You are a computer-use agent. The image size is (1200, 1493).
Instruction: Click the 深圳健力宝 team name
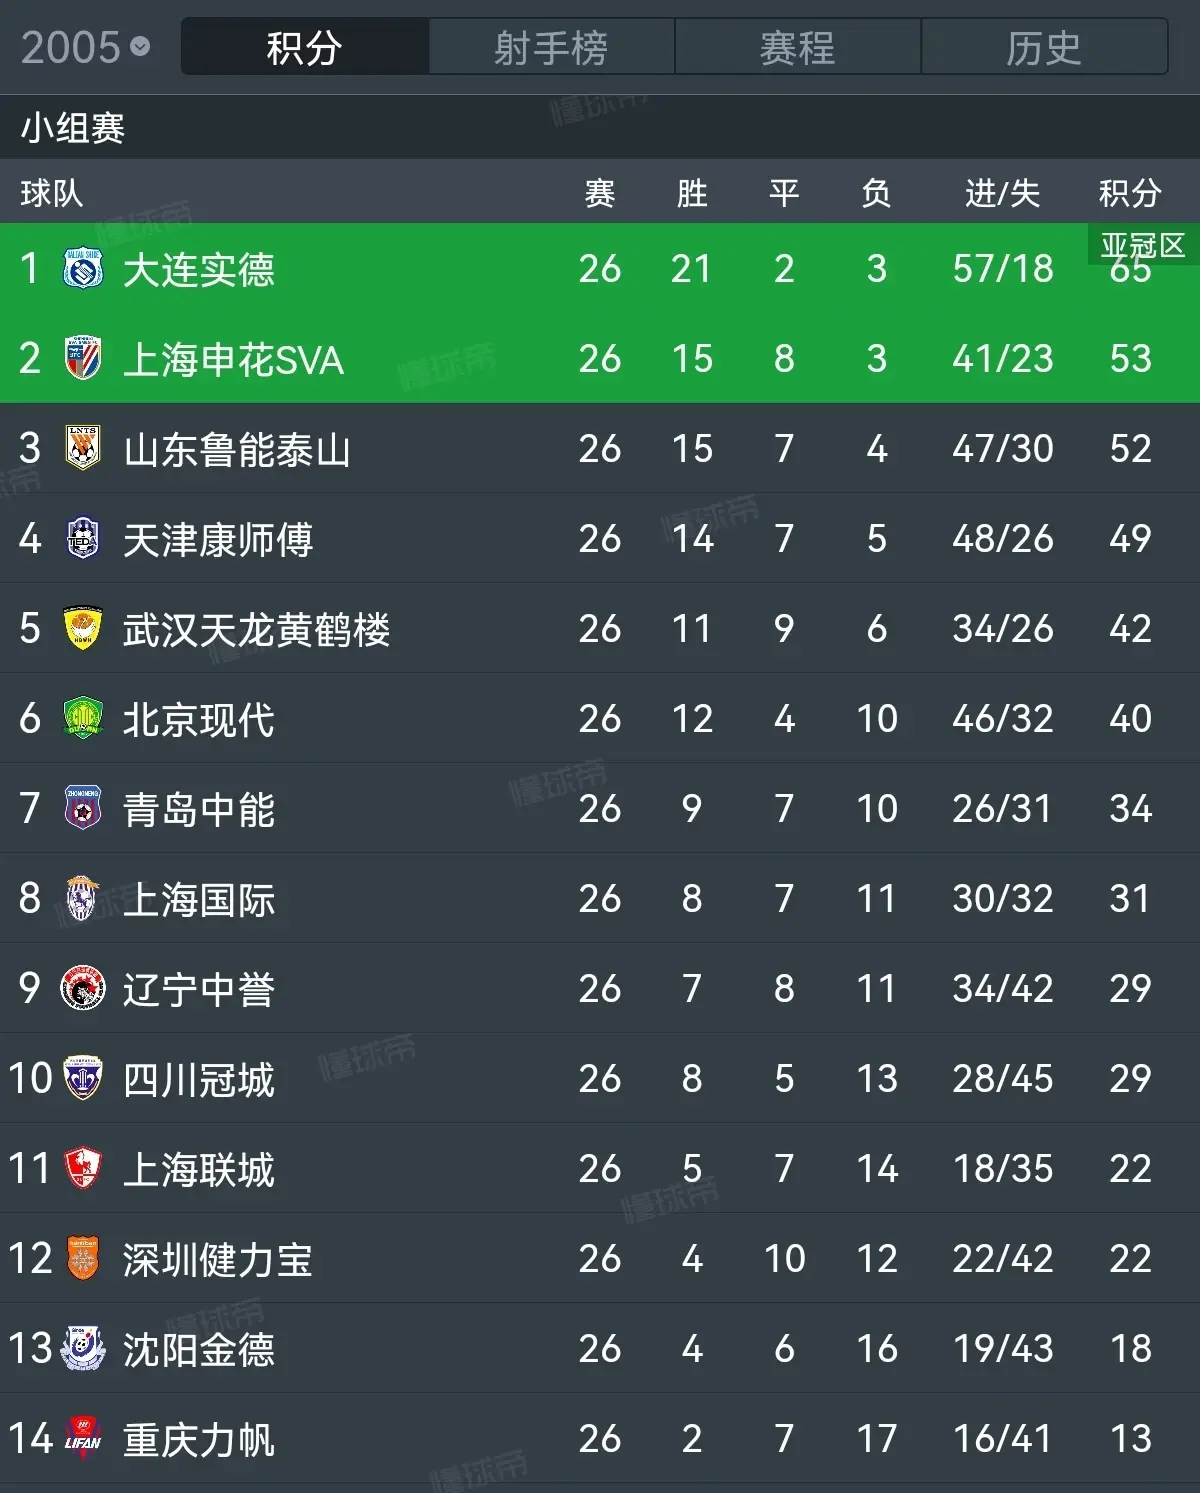click(x=218, y=1260)
